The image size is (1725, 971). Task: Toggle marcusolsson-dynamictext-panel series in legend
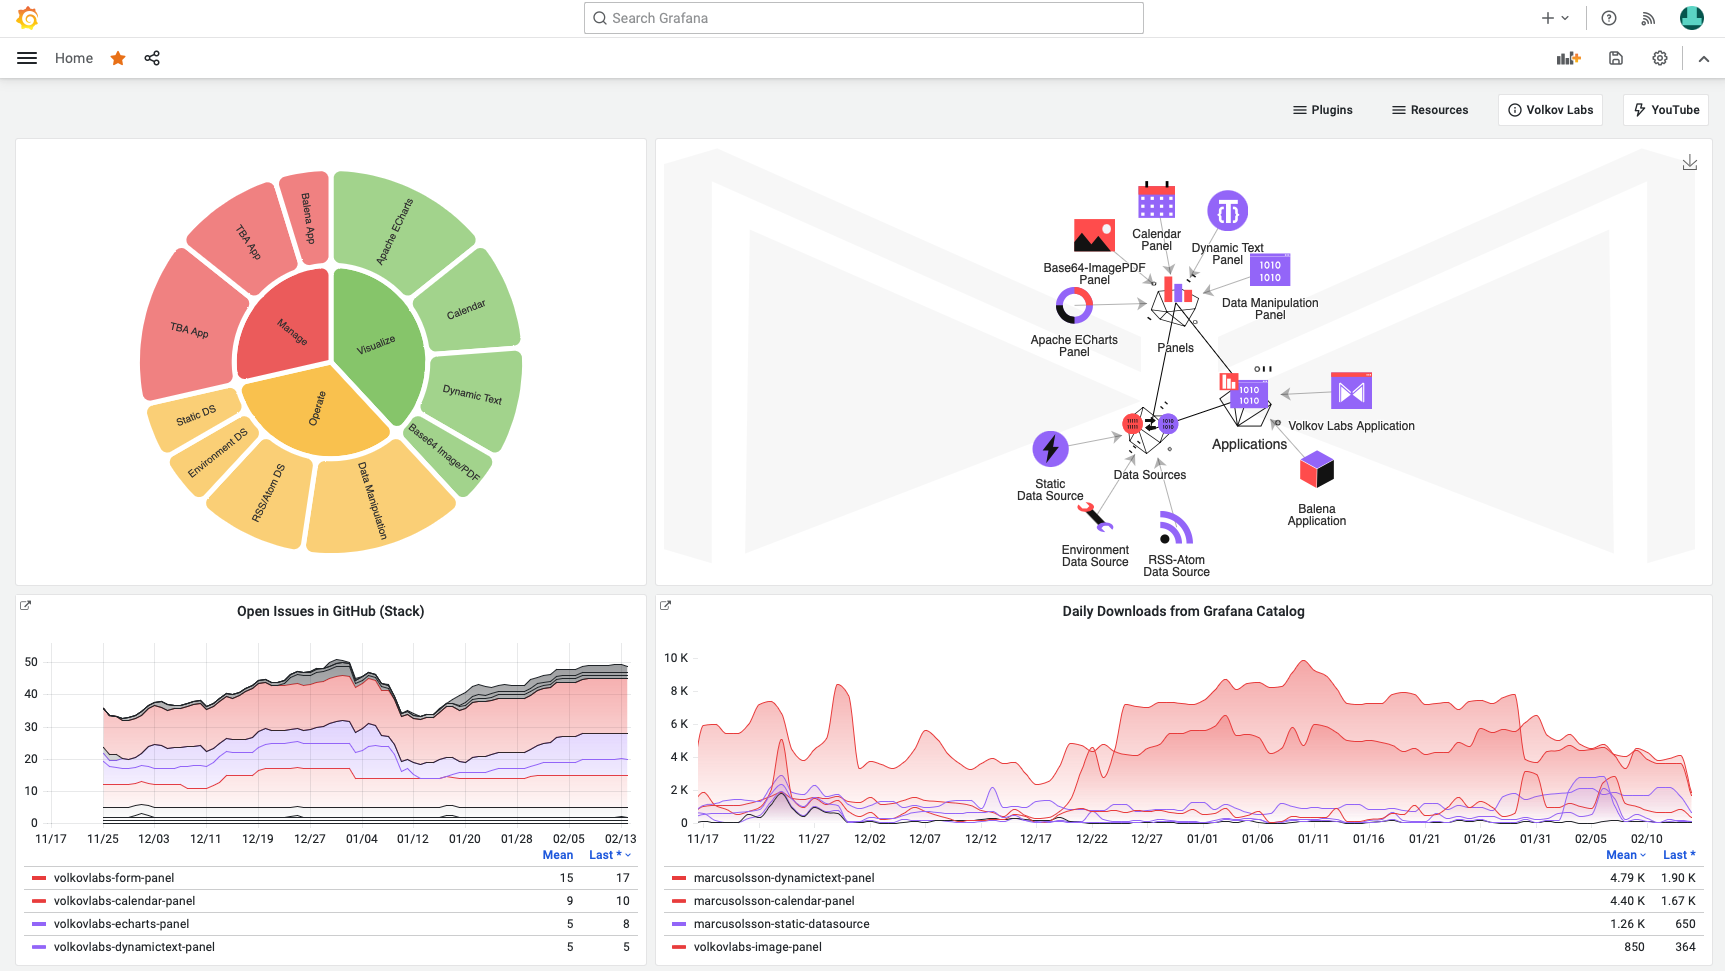coord(784,878)
